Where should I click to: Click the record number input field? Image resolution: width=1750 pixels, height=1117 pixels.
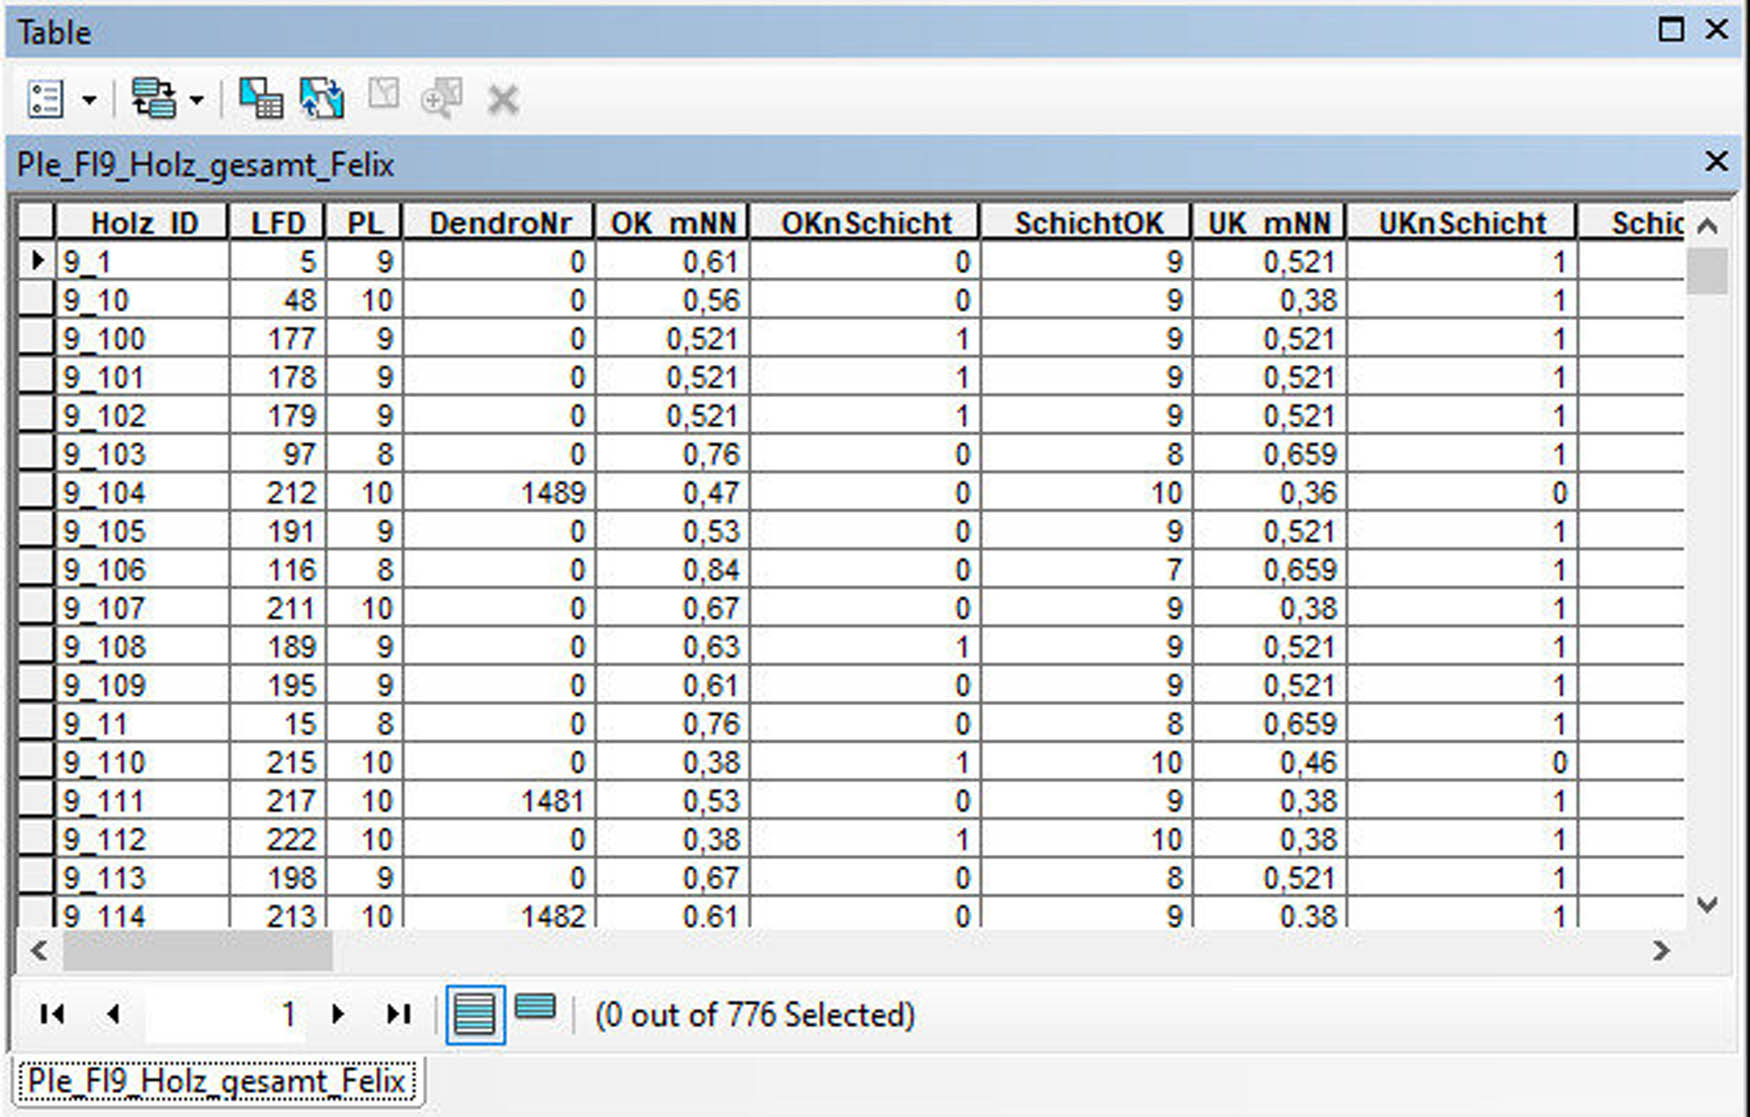point(225,1014)
